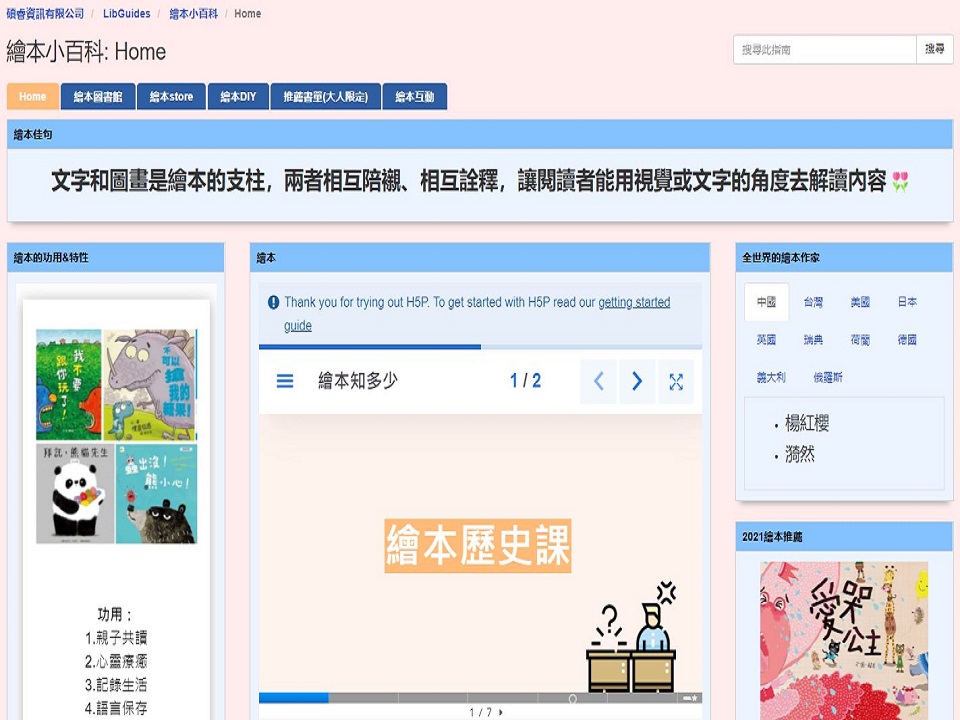Click the 搜尋 search button
This screenshot has height=720, width=960.
[934, 49]
